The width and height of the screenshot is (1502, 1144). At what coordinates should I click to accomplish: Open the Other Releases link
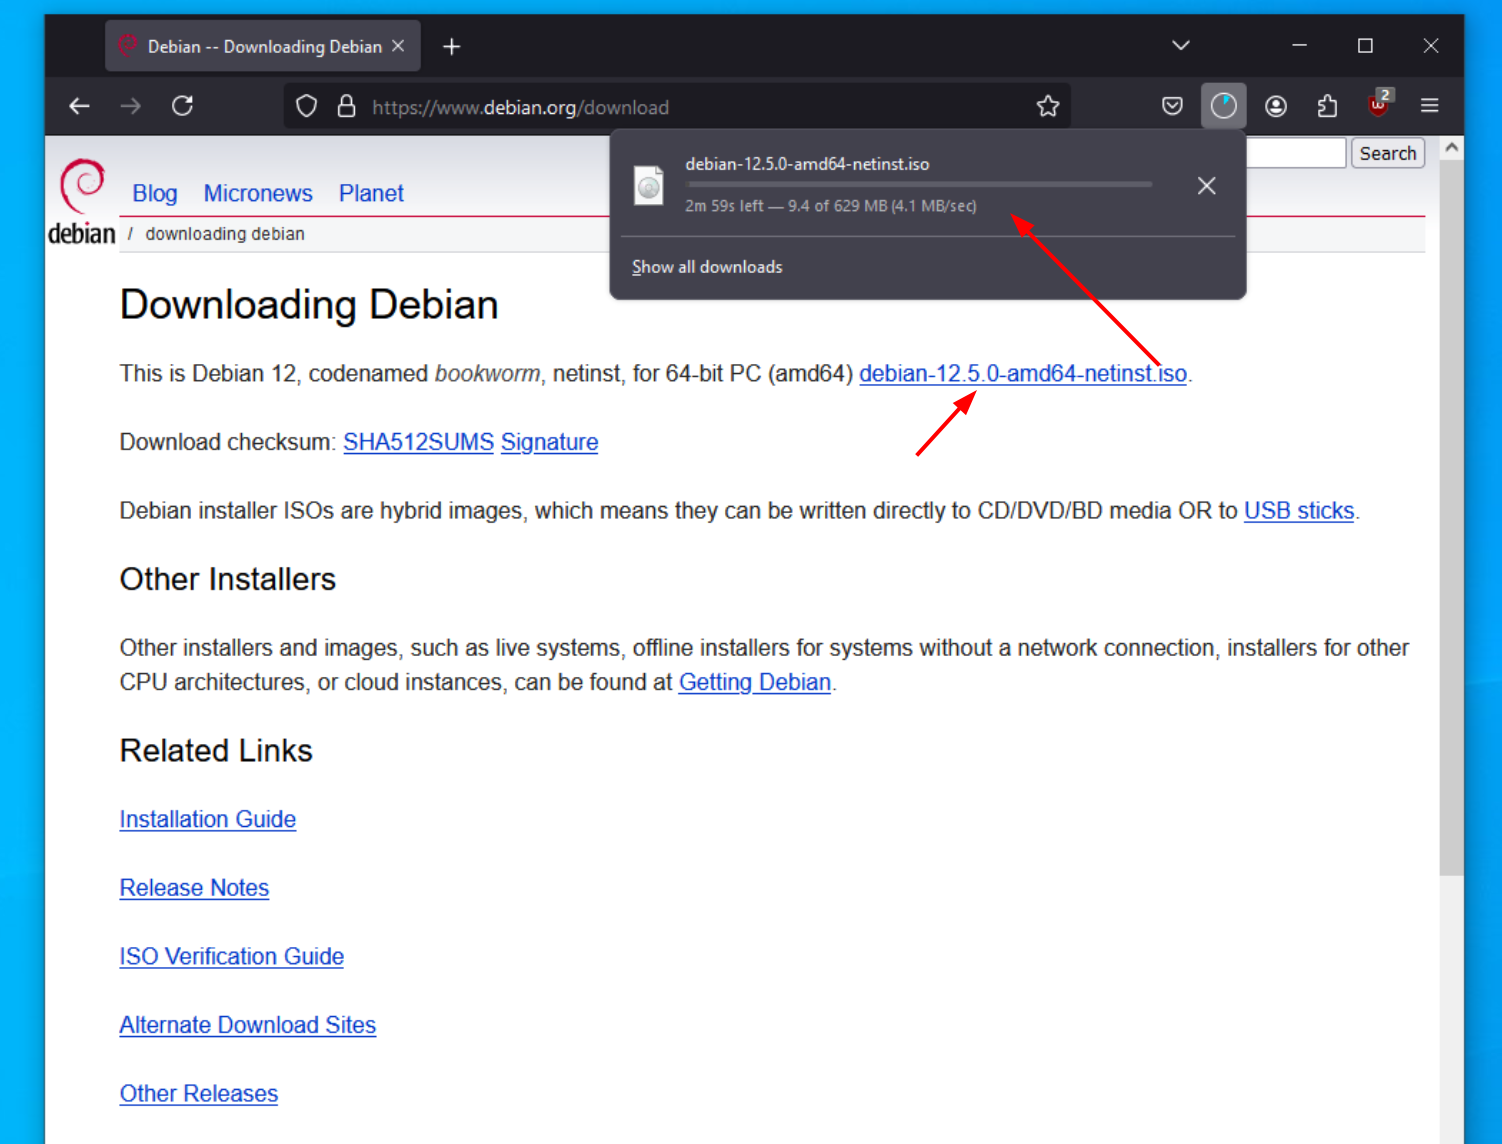pyautogui.click(x=198, y=1094)
